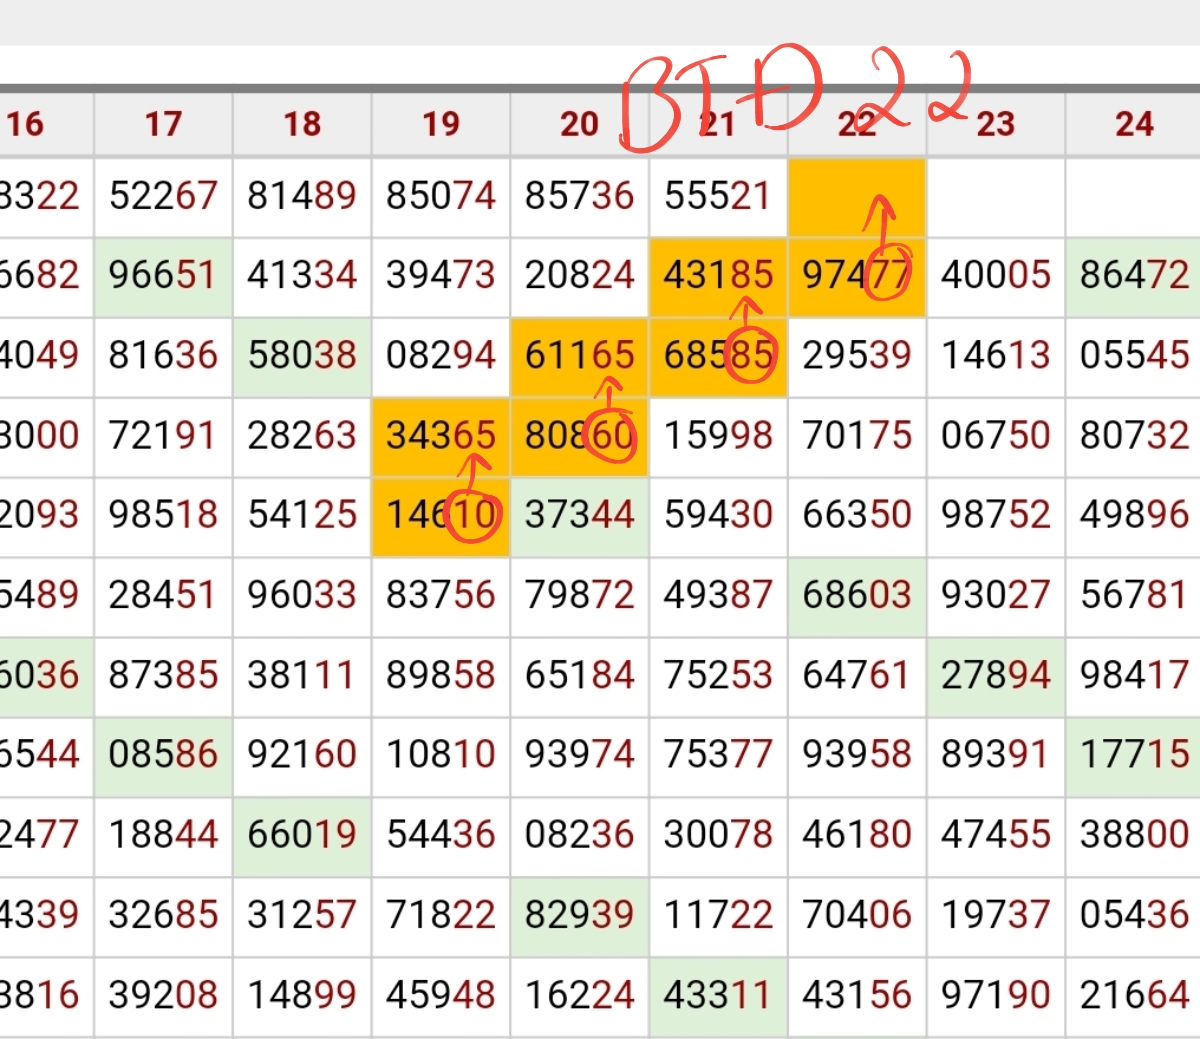Select green highlighted cell 37344
This screenshot has width=1200, height=1039.
point(579,515)
